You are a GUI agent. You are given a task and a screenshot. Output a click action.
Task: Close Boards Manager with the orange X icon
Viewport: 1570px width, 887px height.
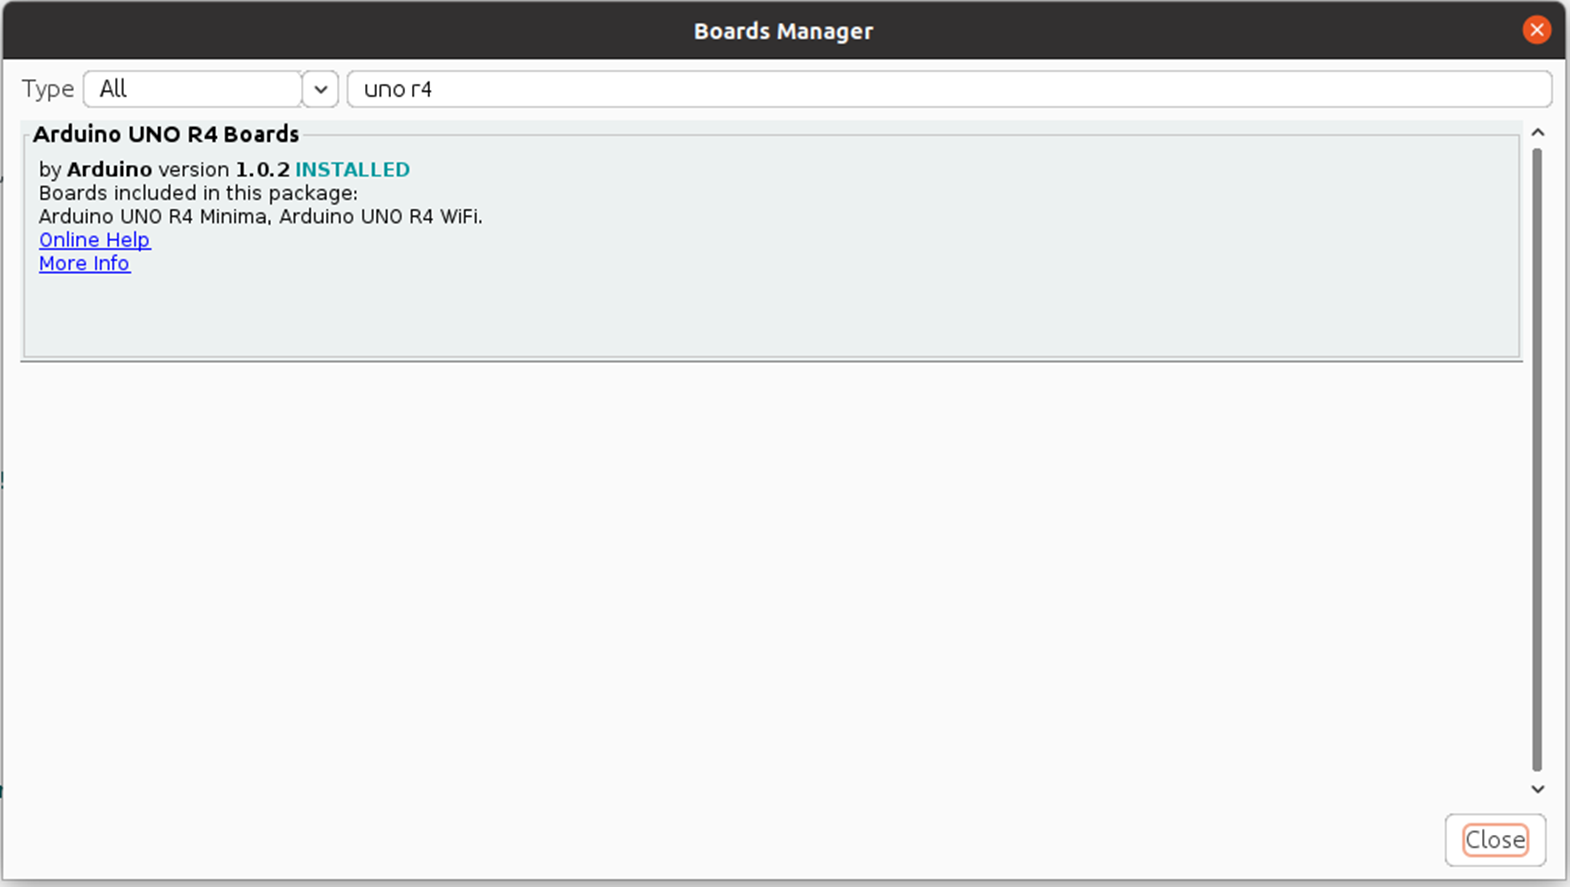tap(1536, 30)
